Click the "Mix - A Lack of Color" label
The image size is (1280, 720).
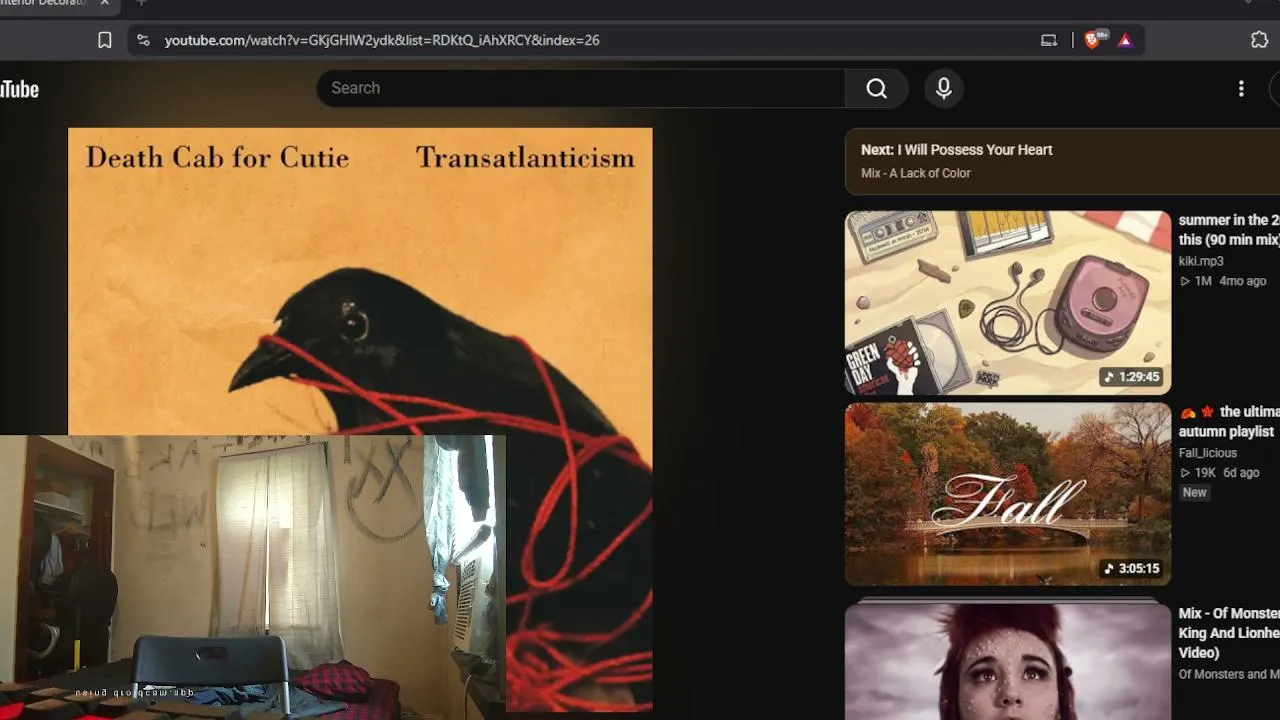click(x=916, y=173)
